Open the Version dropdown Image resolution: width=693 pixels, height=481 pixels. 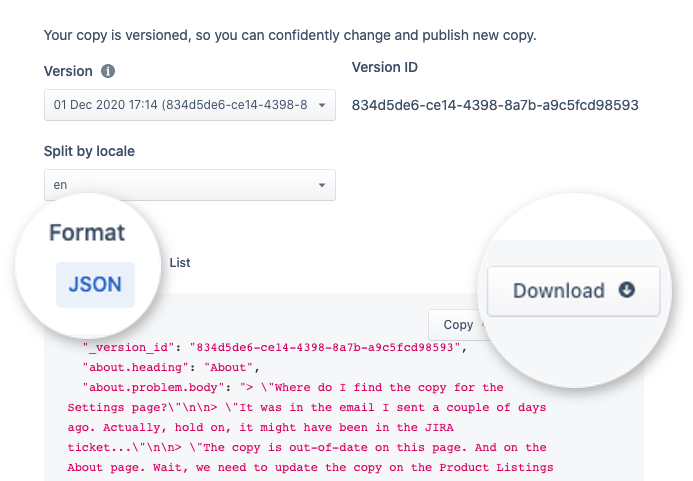[x=189, y=105]
